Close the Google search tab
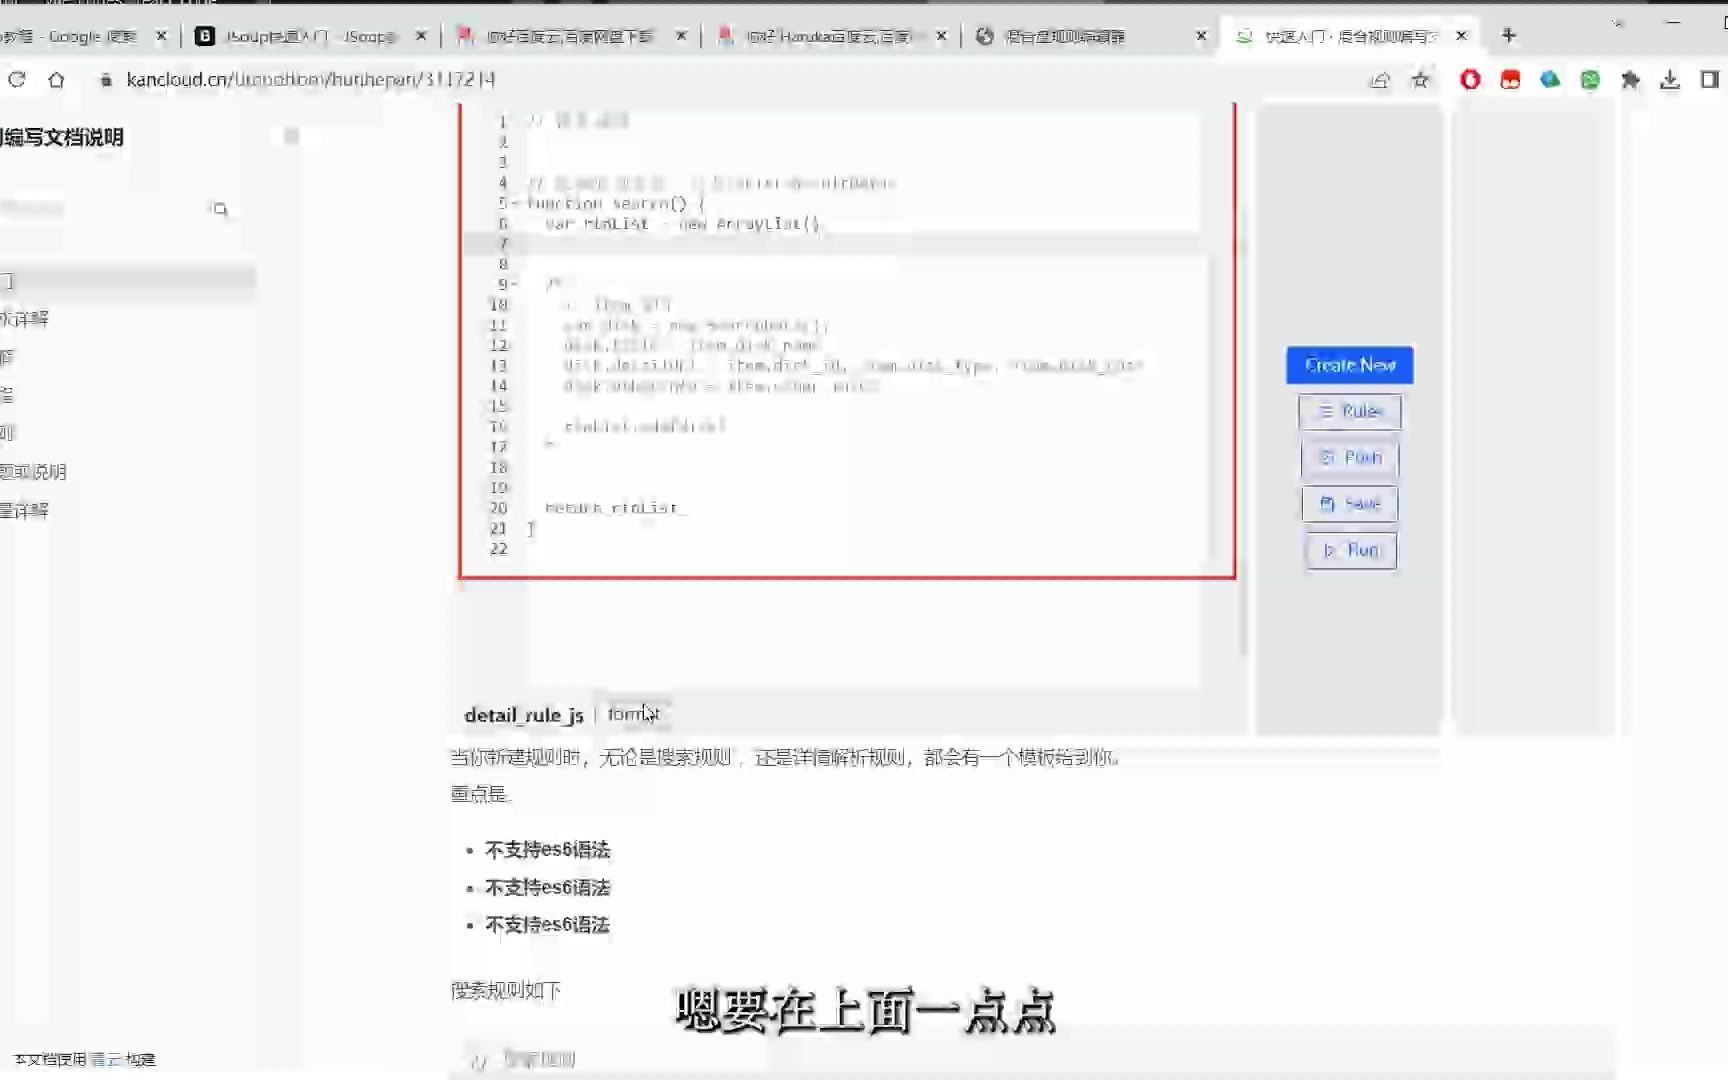1728x1080 pixels. pos(161,36)
